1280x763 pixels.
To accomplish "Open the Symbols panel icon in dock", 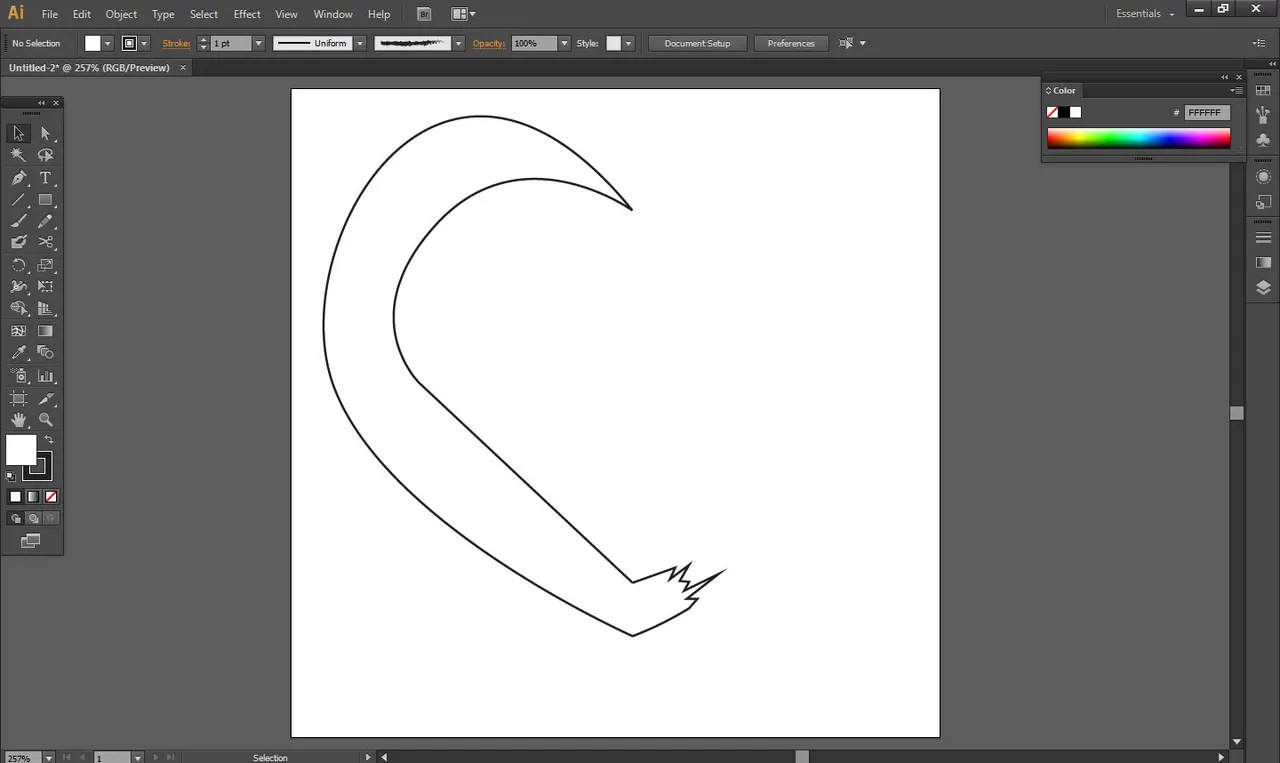I will [x=1263, y=141].
